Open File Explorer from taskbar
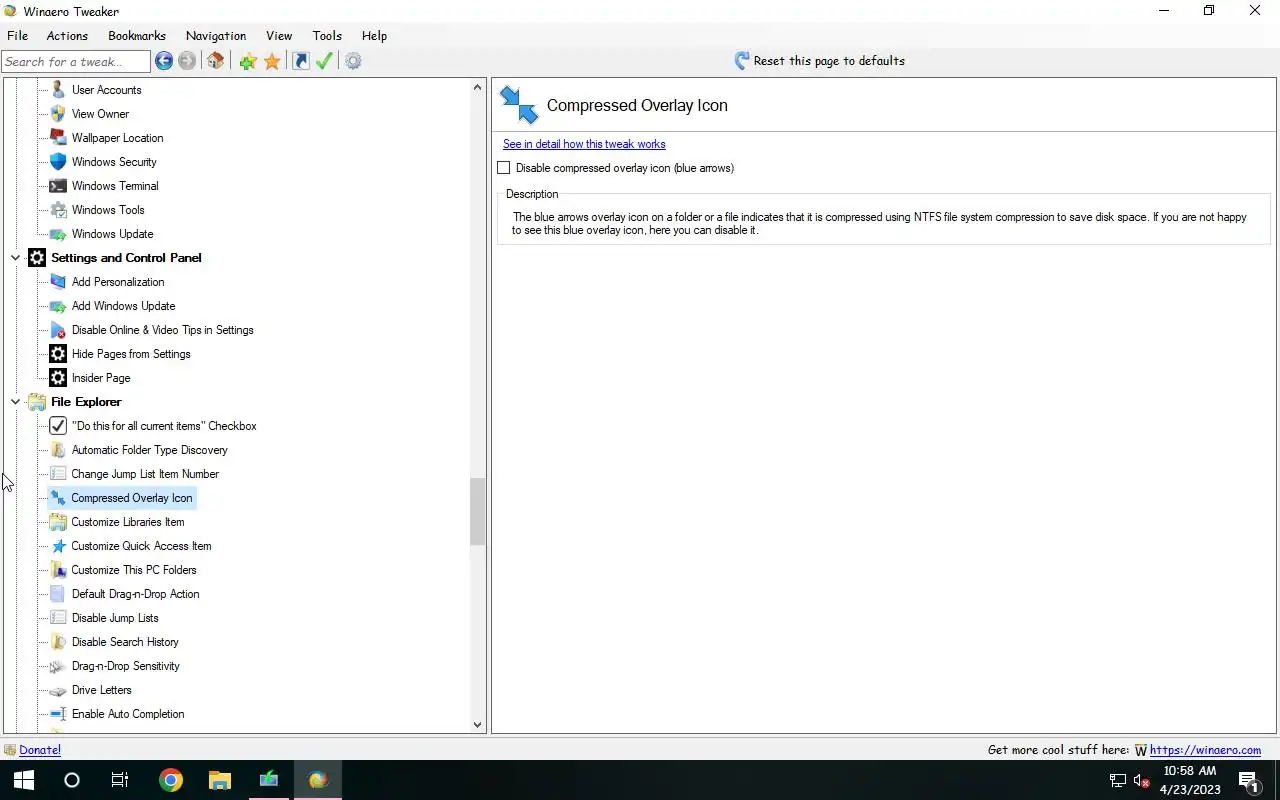This screenshot has height=800, width=1280. click(220, 780)
